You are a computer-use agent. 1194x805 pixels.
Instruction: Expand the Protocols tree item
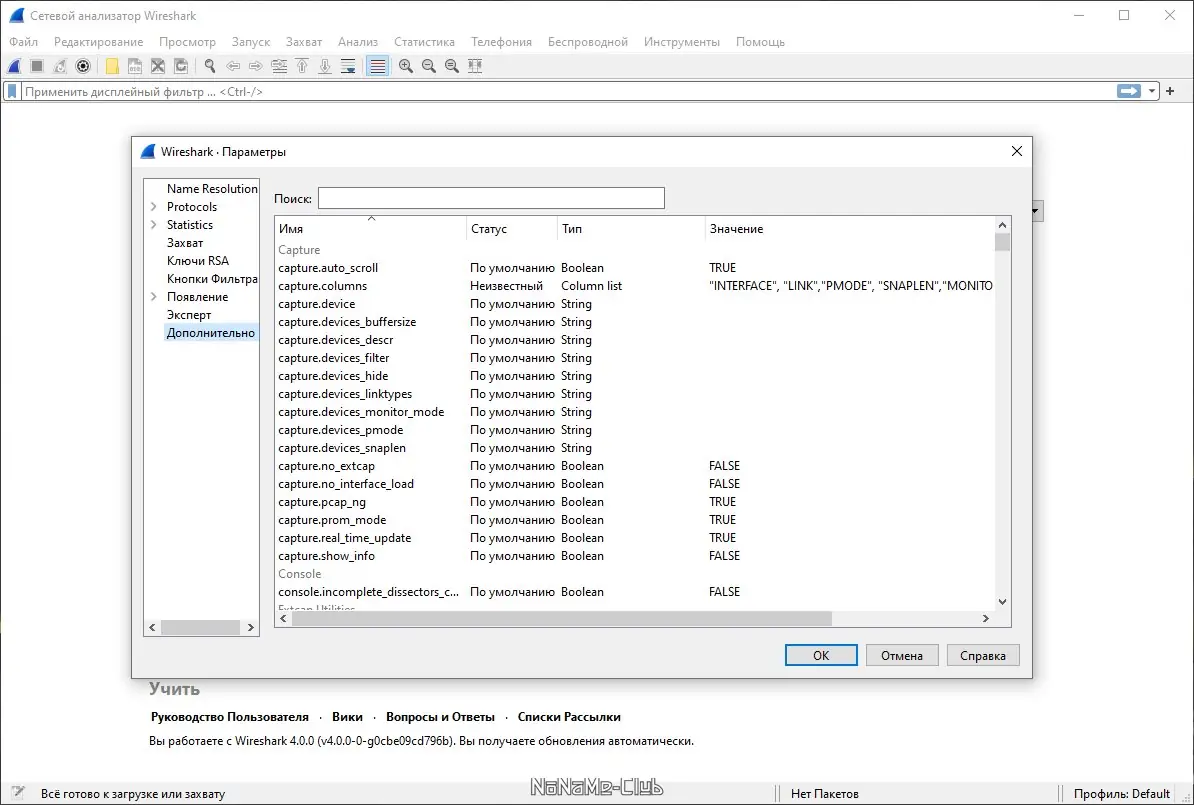coord(154,207)
